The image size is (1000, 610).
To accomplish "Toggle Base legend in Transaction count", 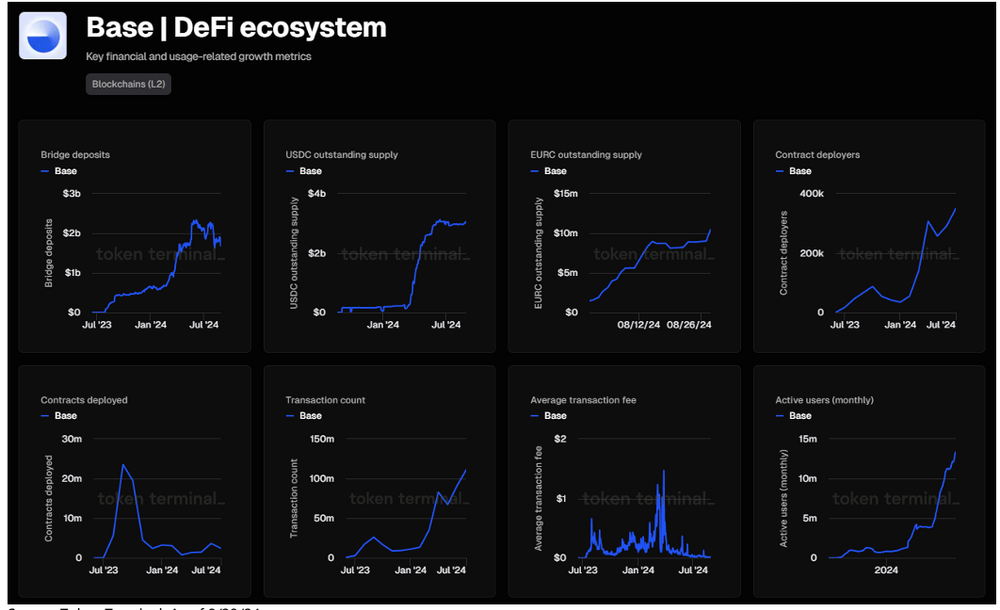I will click(x=304, y=416).
